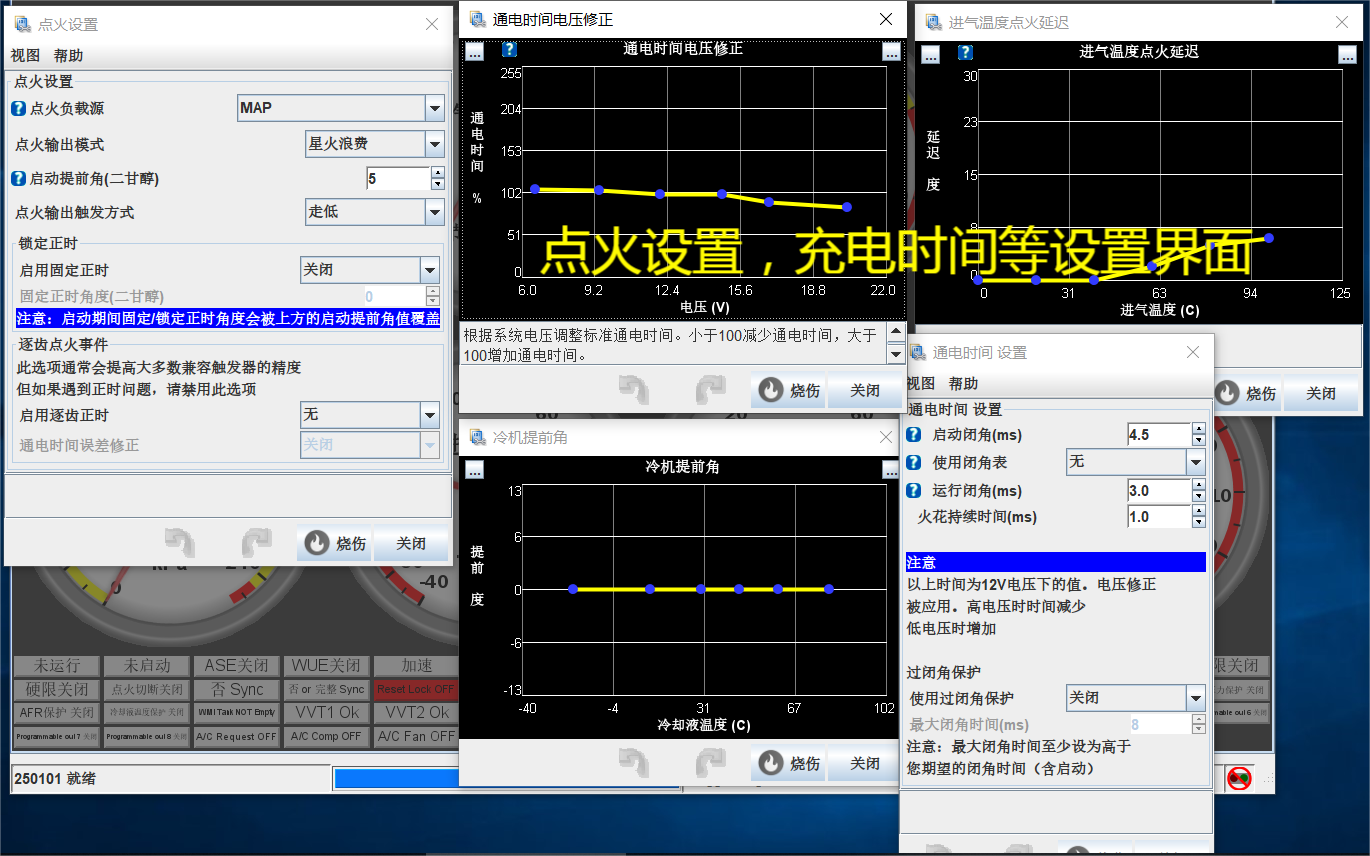Viewport: 1370px width, 856px height.
Task: Click redo arrow in 通电时间电压修正 window
Action: 710,389
